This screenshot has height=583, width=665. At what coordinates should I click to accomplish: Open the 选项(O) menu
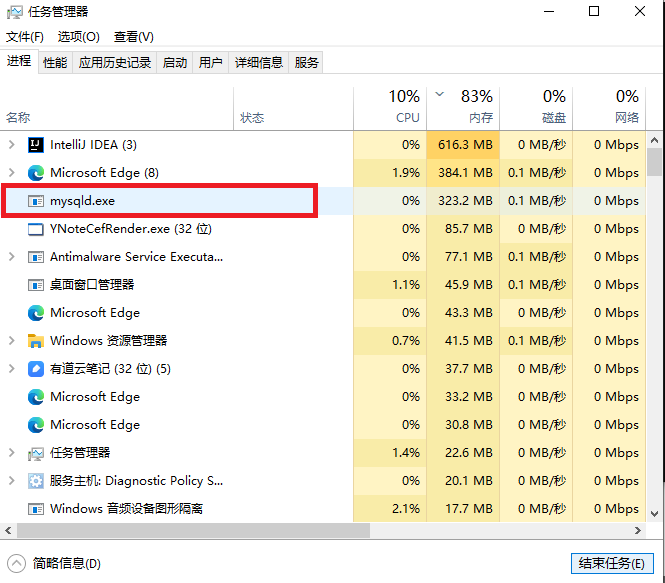(x=78, y=37)
